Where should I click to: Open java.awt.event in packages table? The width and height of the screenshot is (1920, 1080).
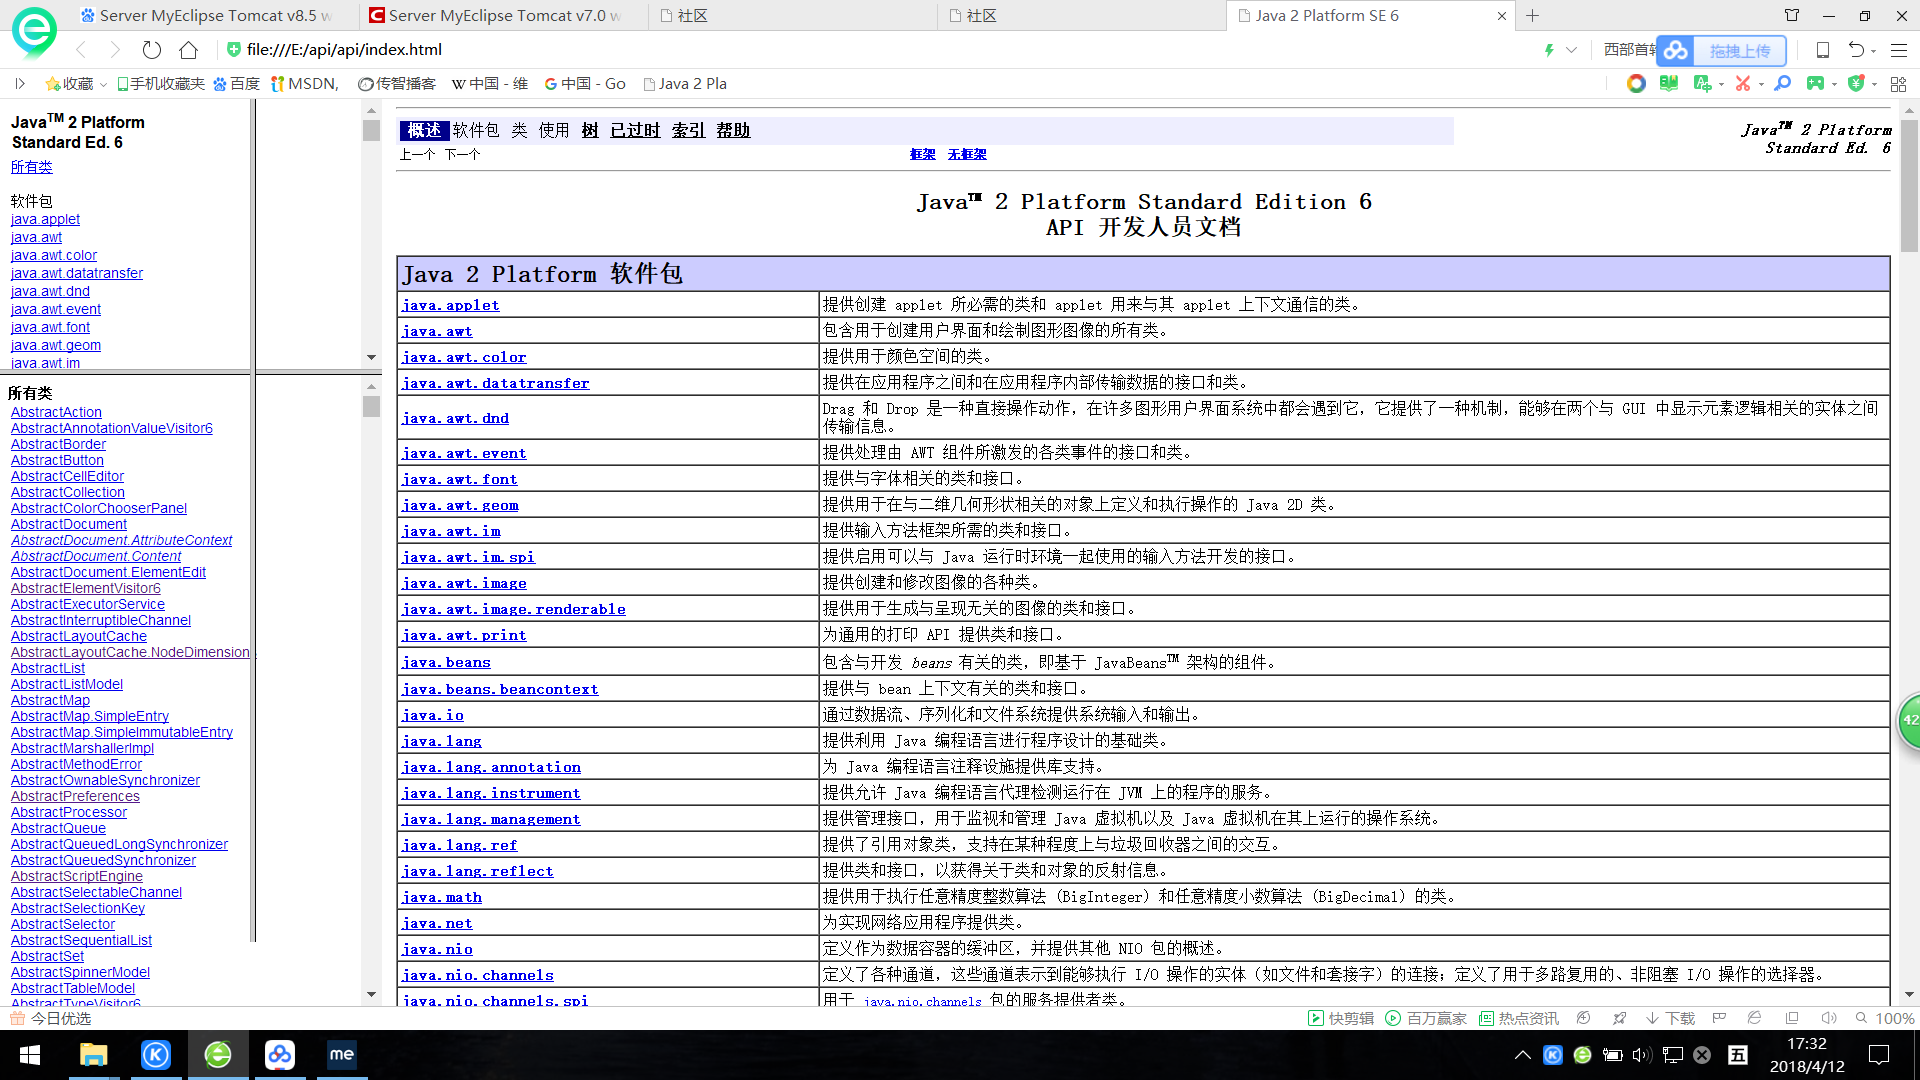[x=464, y=453]
